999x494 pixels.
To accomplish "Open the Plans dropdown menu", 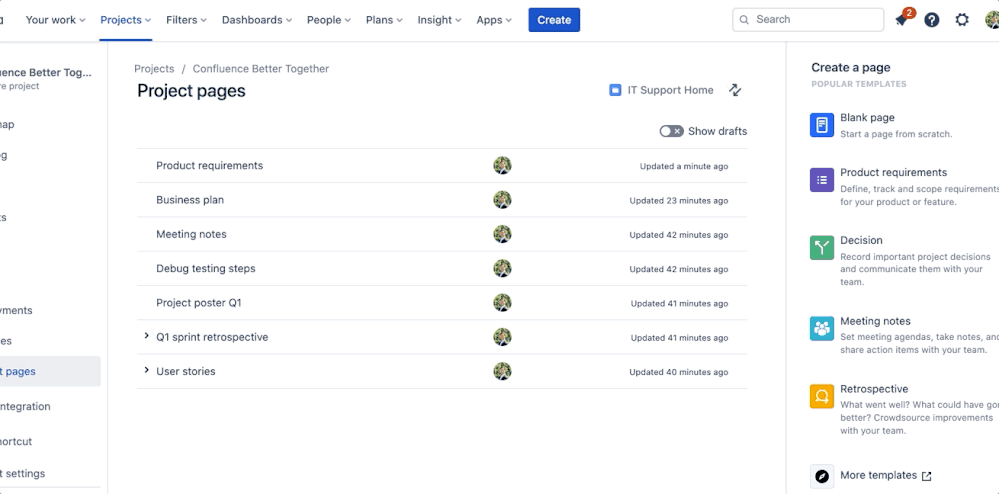I will [x=384, y=20].
